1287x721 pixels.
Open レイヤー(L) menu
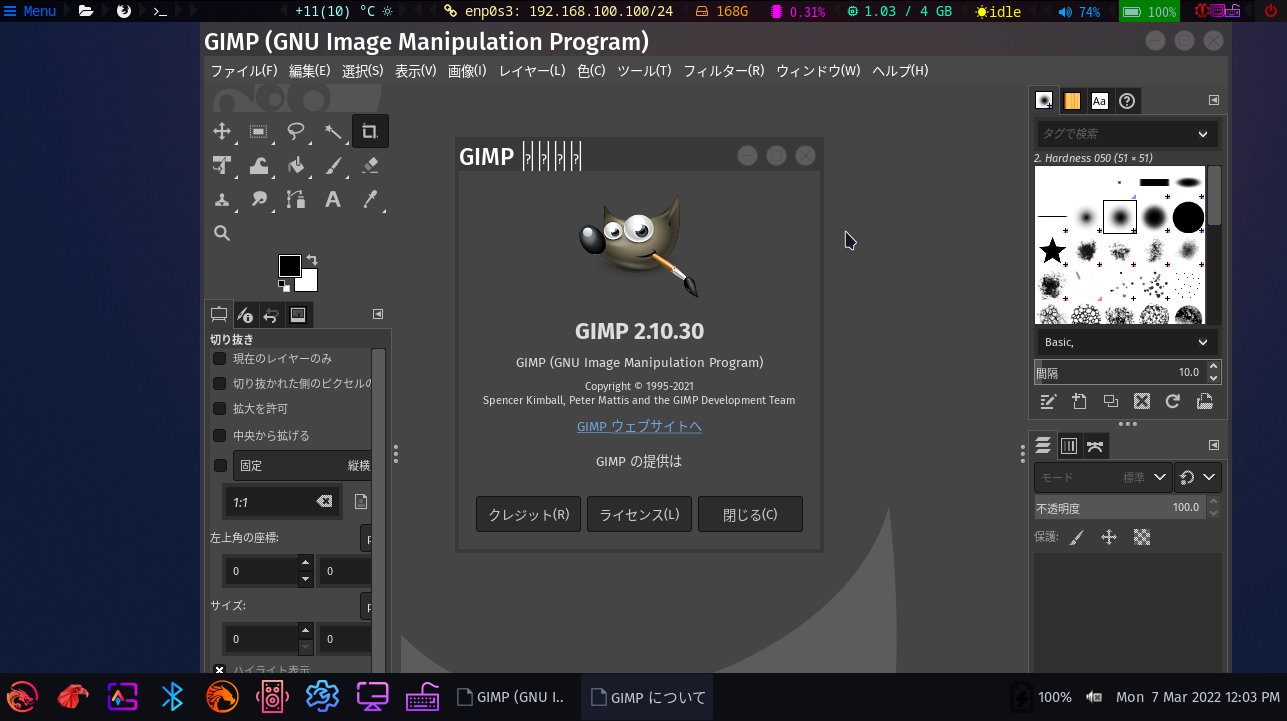click(532, 71)
